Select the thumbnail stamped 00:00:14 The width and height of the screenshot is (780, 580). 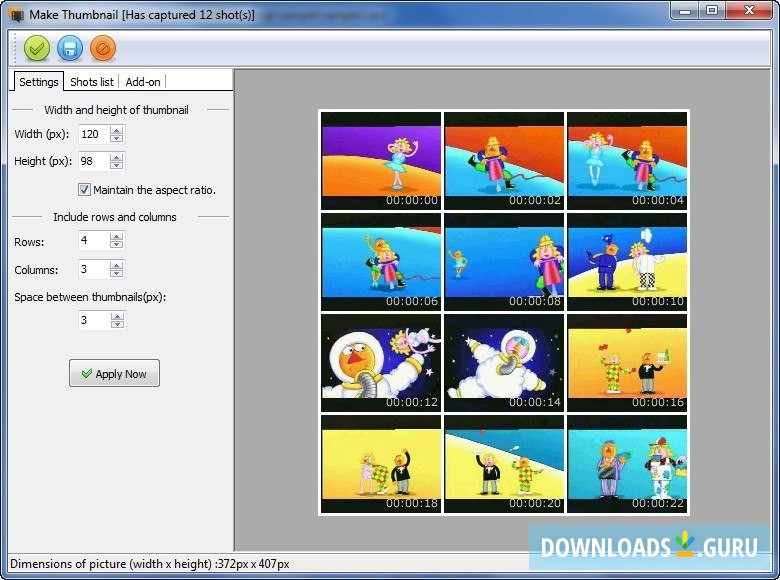(x=504, y=363)
